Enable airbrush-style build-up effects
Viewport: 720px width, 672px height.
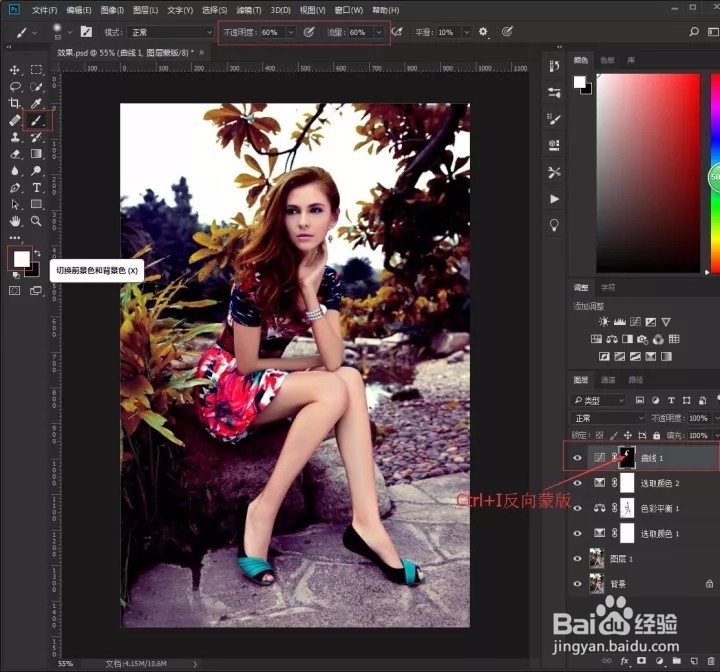pos(397,32)
